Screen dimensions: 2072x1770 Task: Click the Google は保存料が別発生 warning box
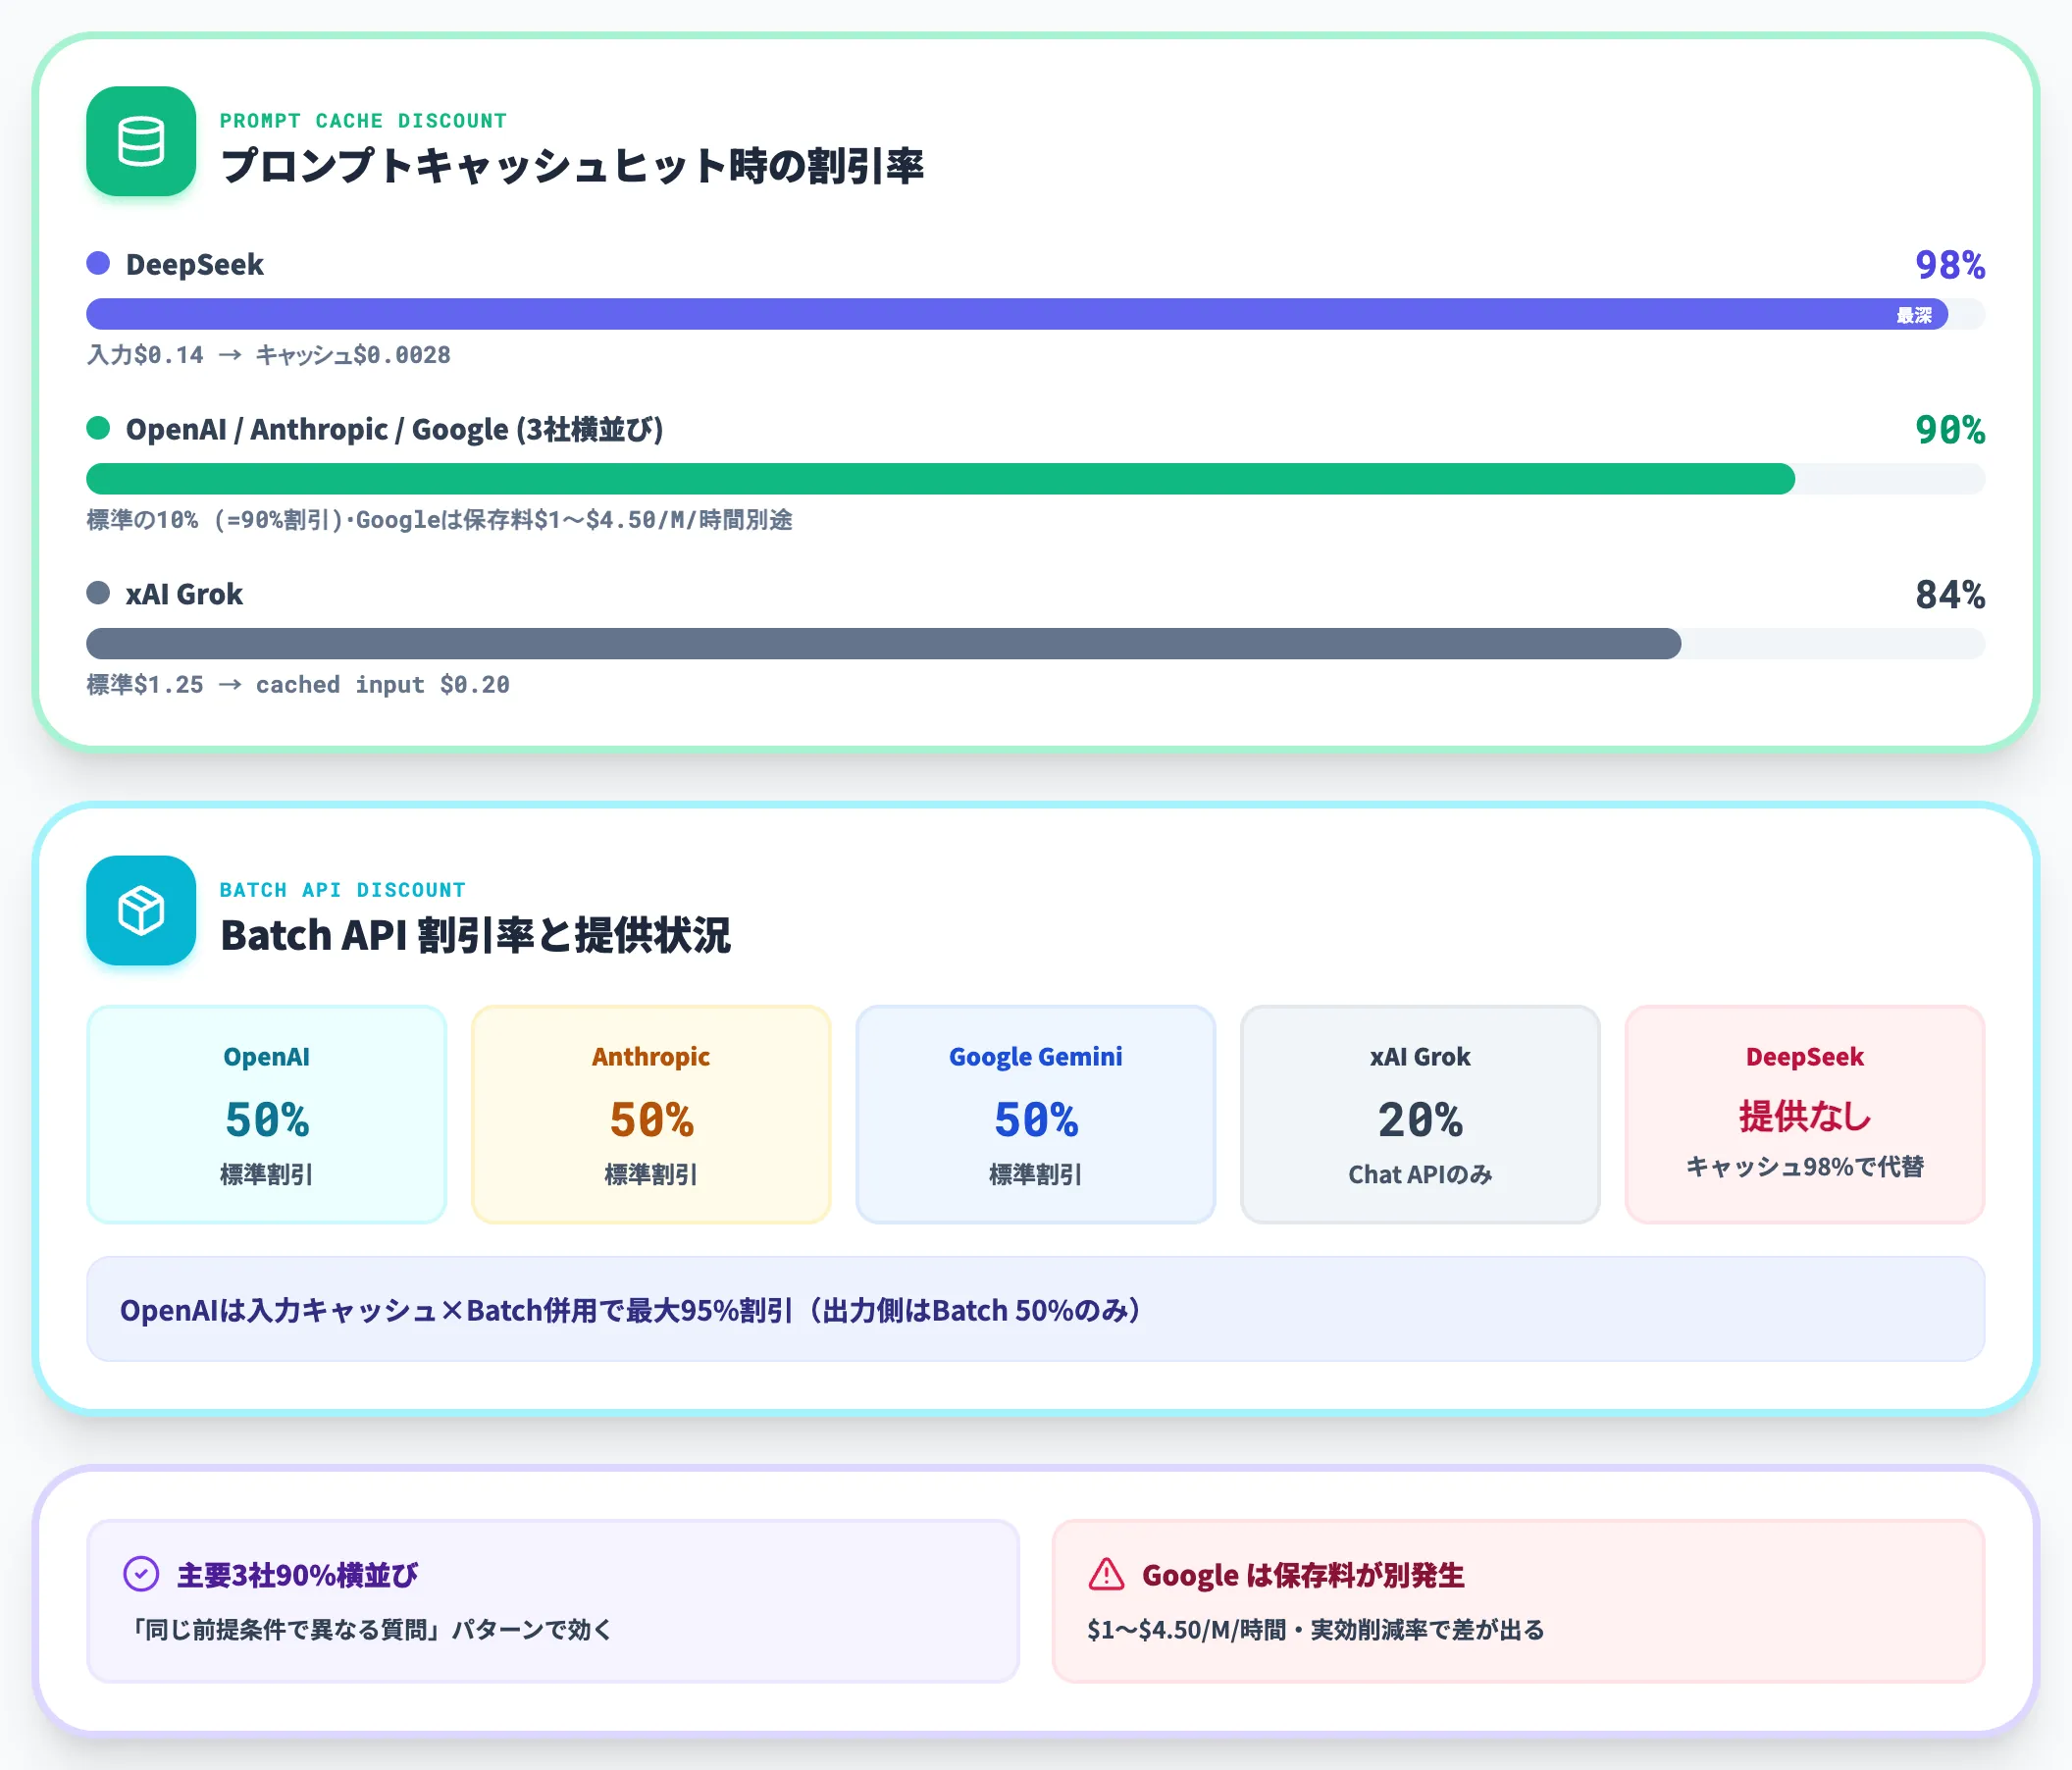pyautogui.click(x=1518, y=1601)
